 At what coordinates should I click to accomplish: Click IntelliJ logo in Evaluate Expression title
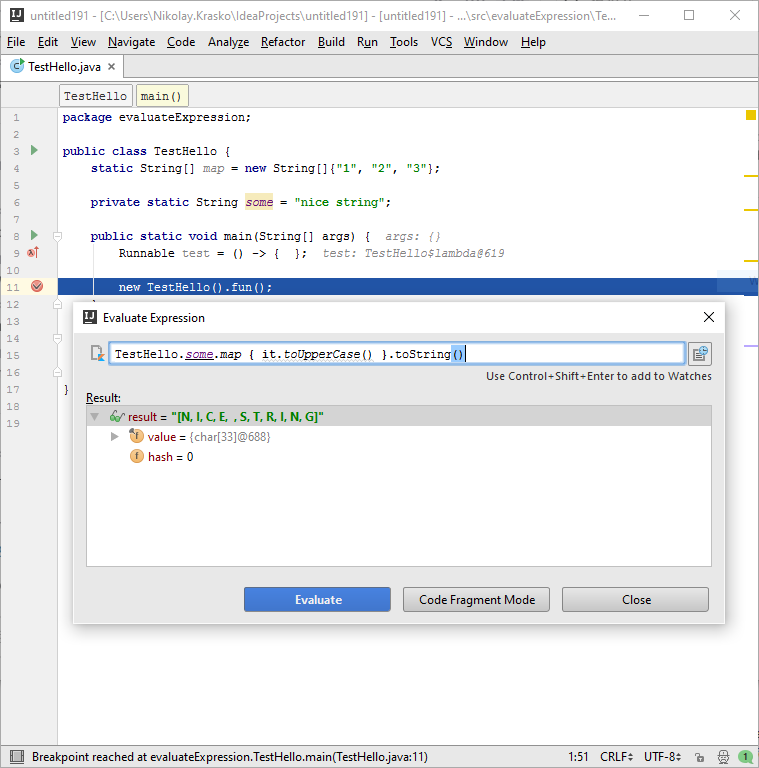click(x=90, y=317)
